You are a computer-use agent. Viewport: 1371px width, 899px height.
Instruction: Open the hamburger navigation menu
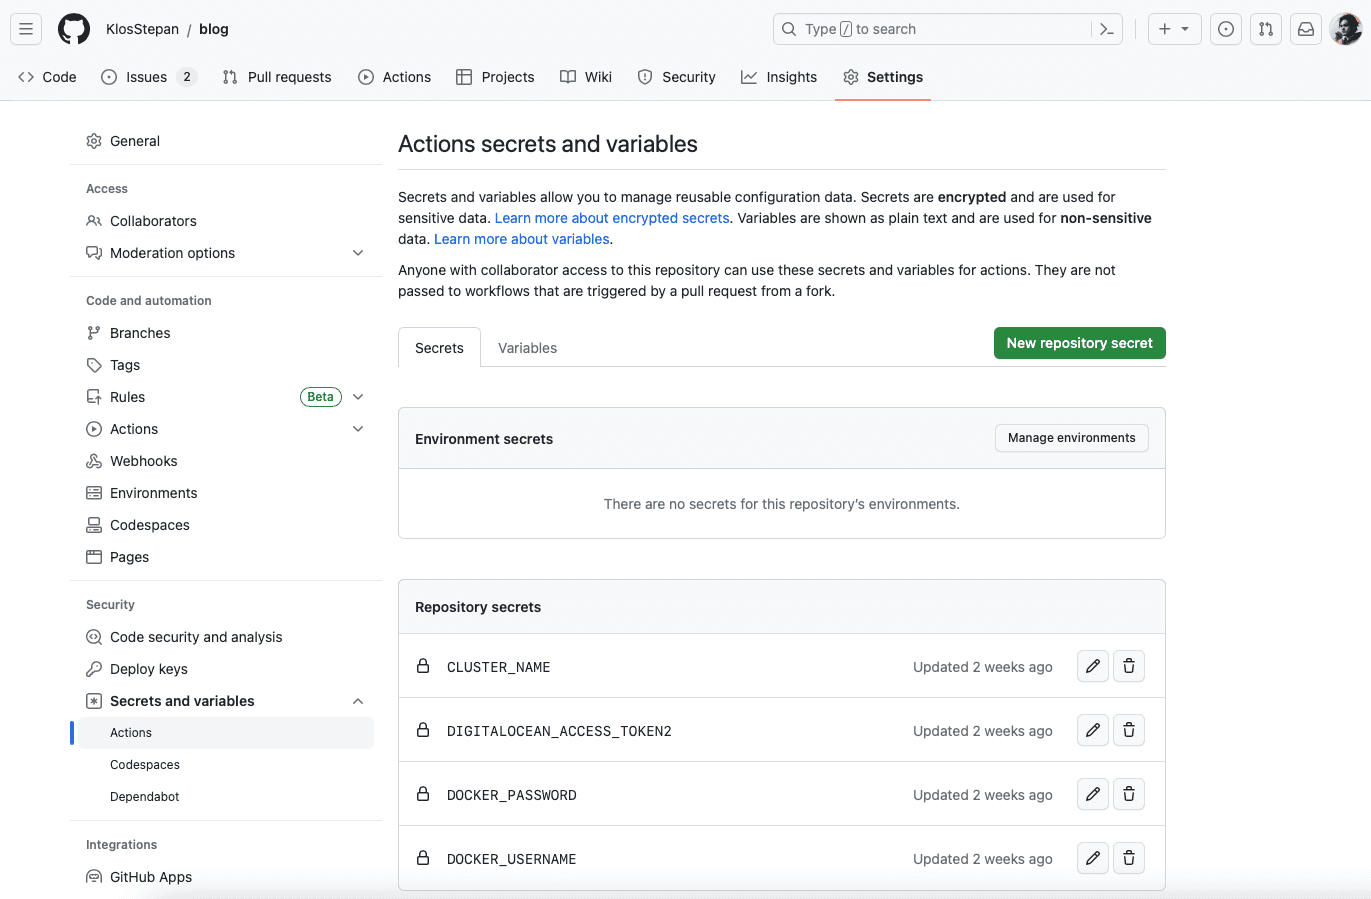26,29
